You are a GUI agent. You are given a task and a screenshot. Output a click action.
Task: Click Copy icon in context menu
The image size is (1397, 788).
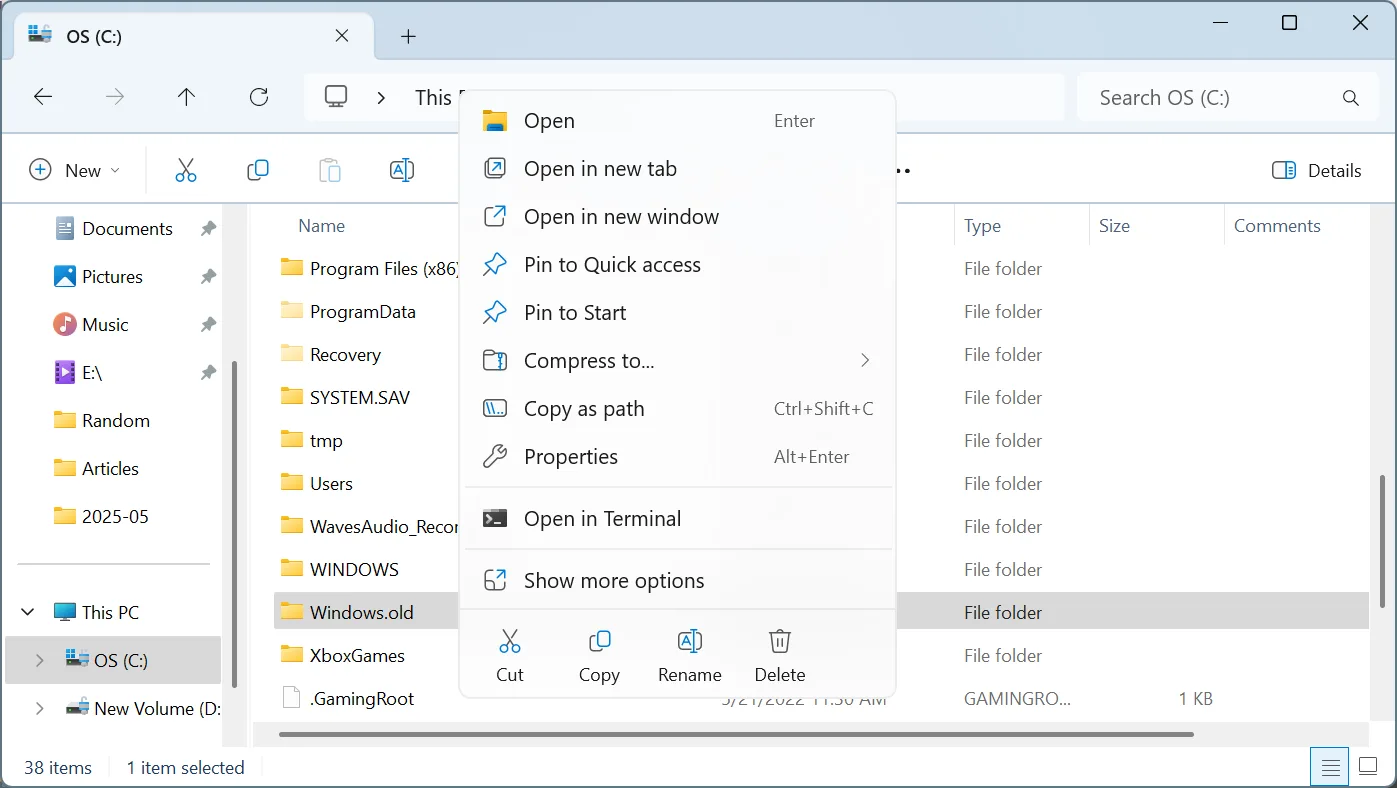(599, 641)
